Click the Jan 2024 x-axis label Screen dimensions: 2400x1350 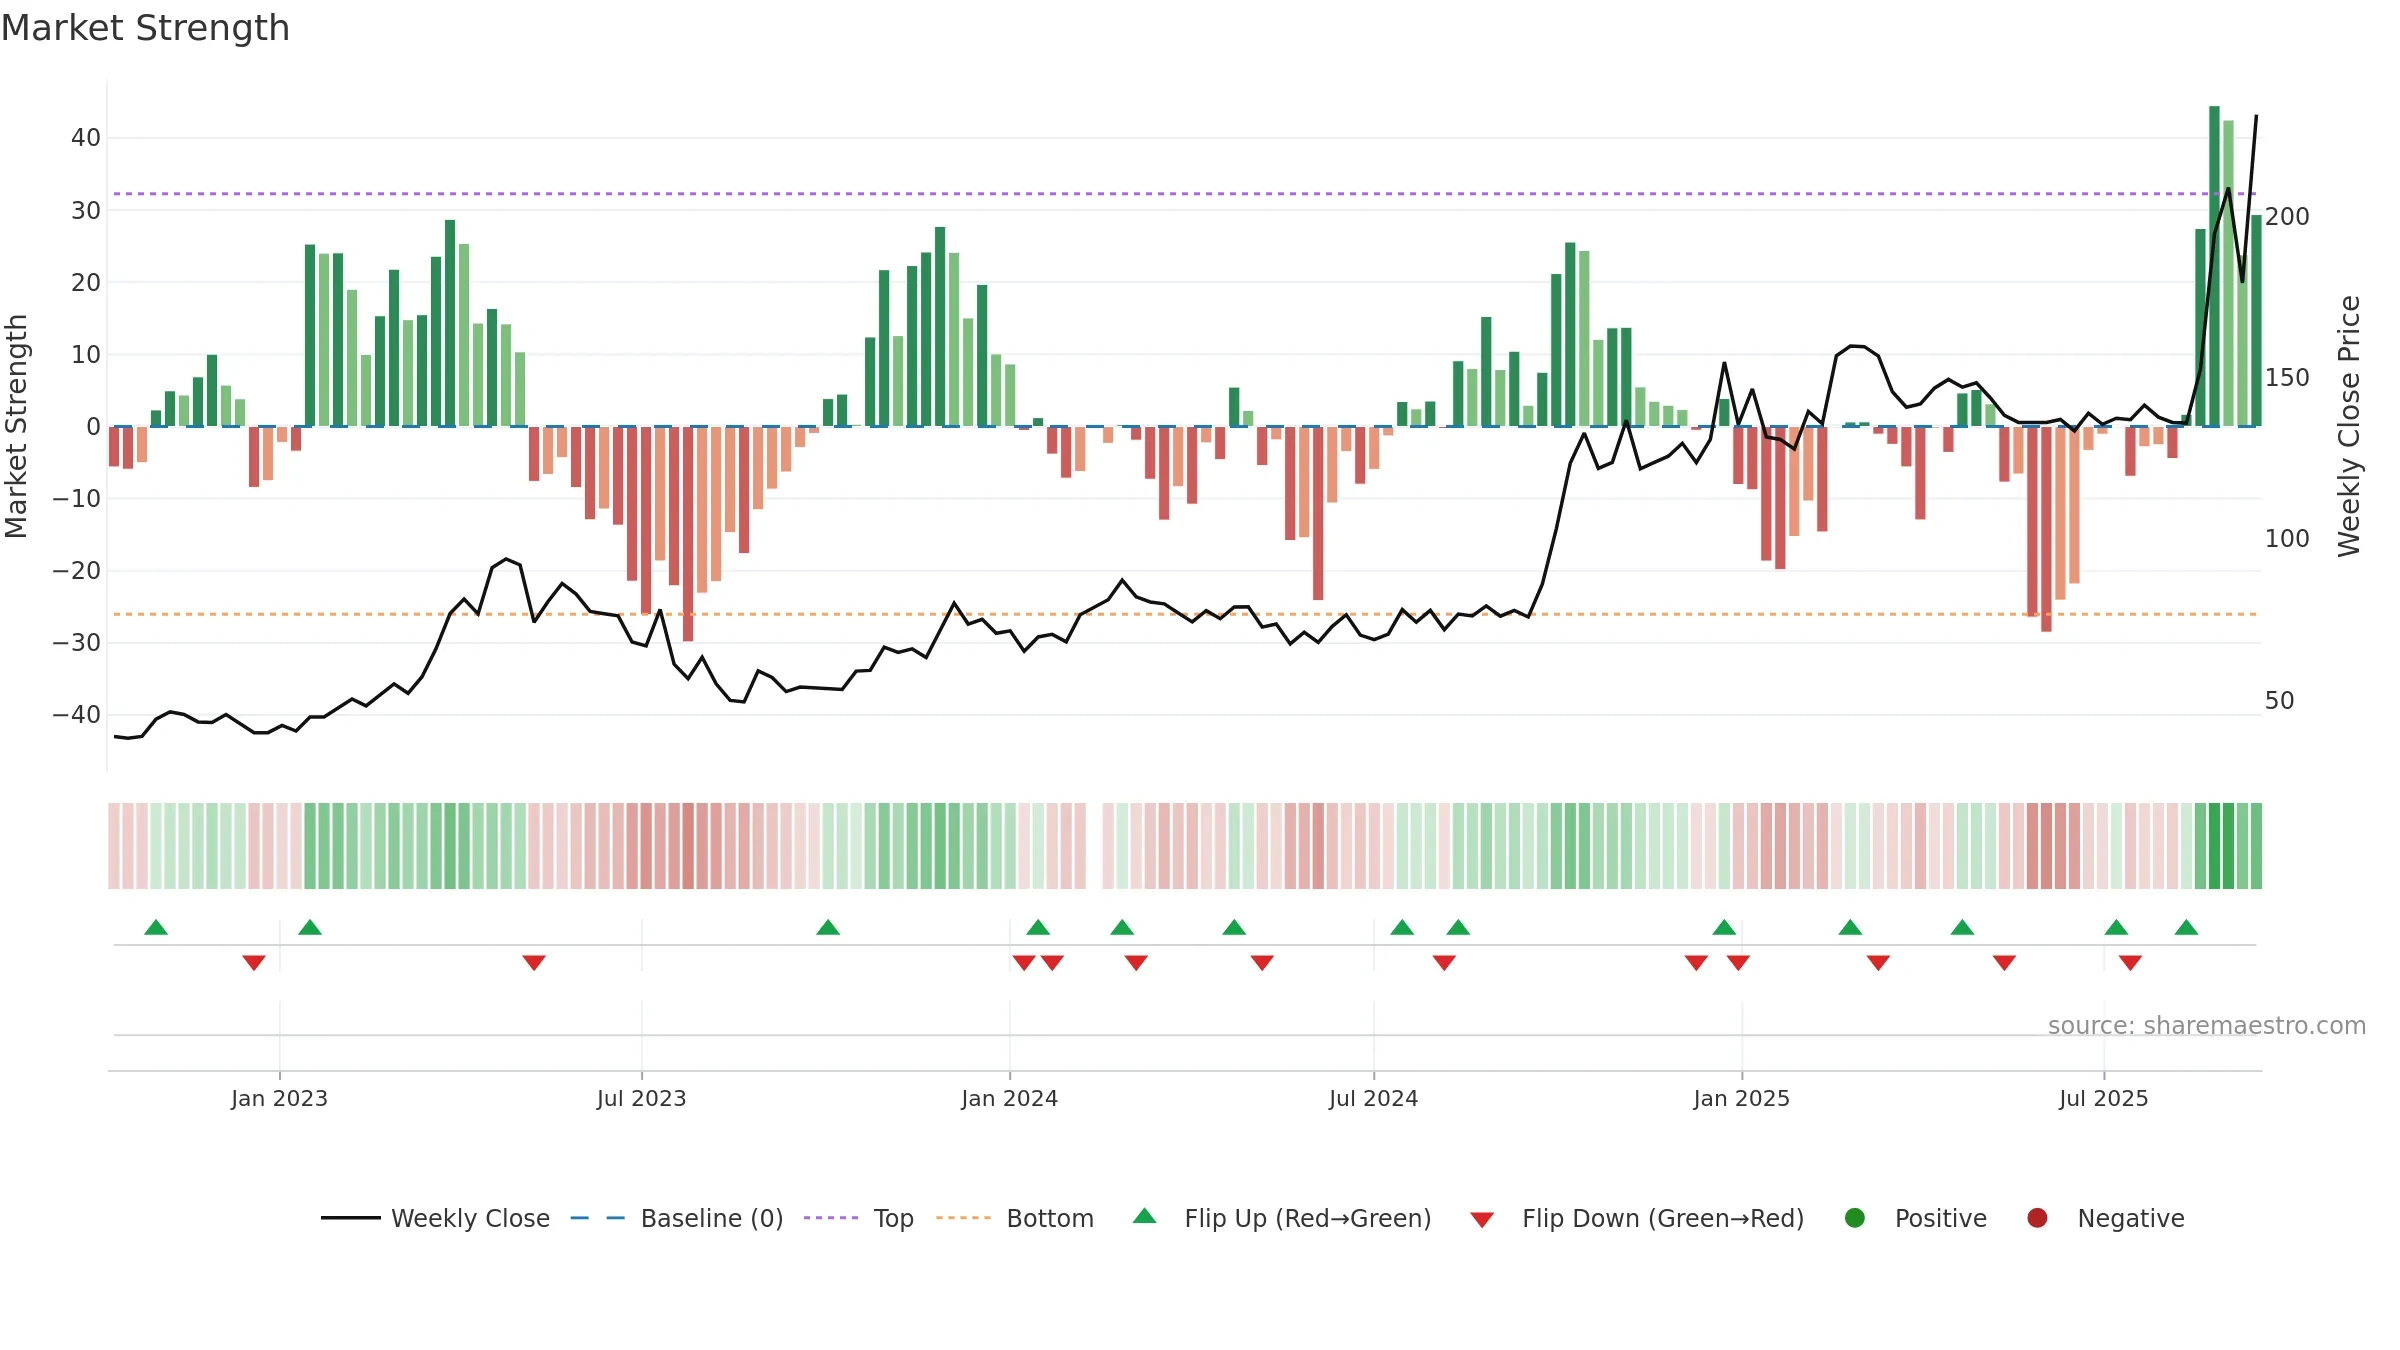[x=1010, y=1098]
